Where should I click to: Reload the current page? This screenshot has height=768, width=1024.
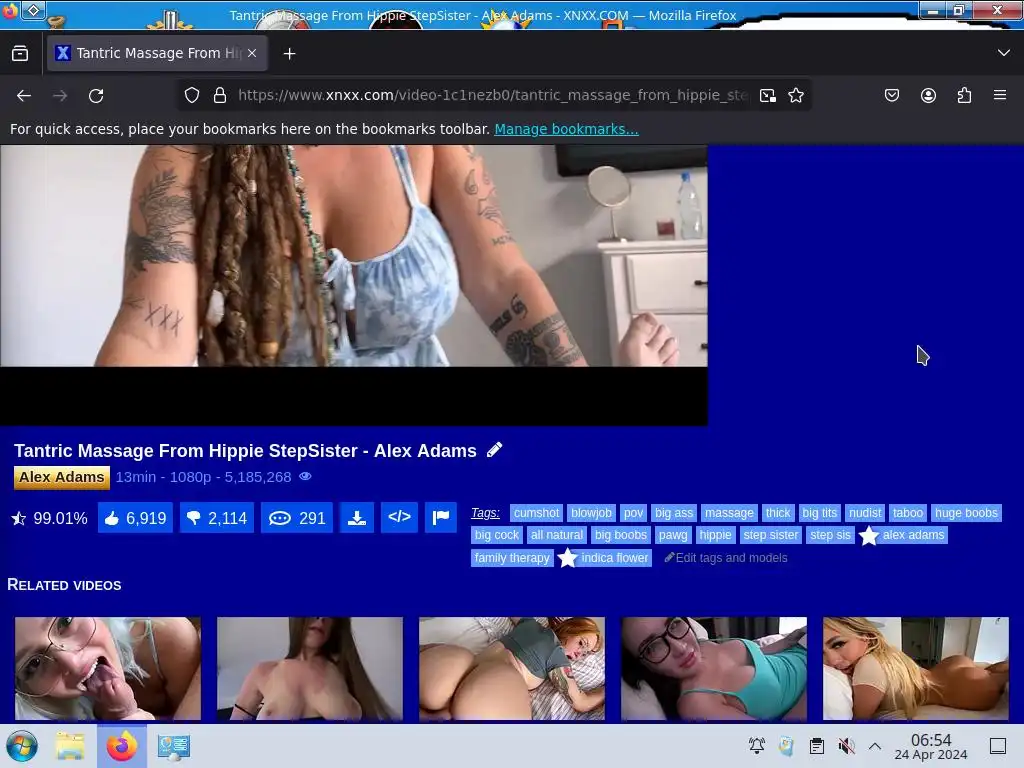click(96, 95)
